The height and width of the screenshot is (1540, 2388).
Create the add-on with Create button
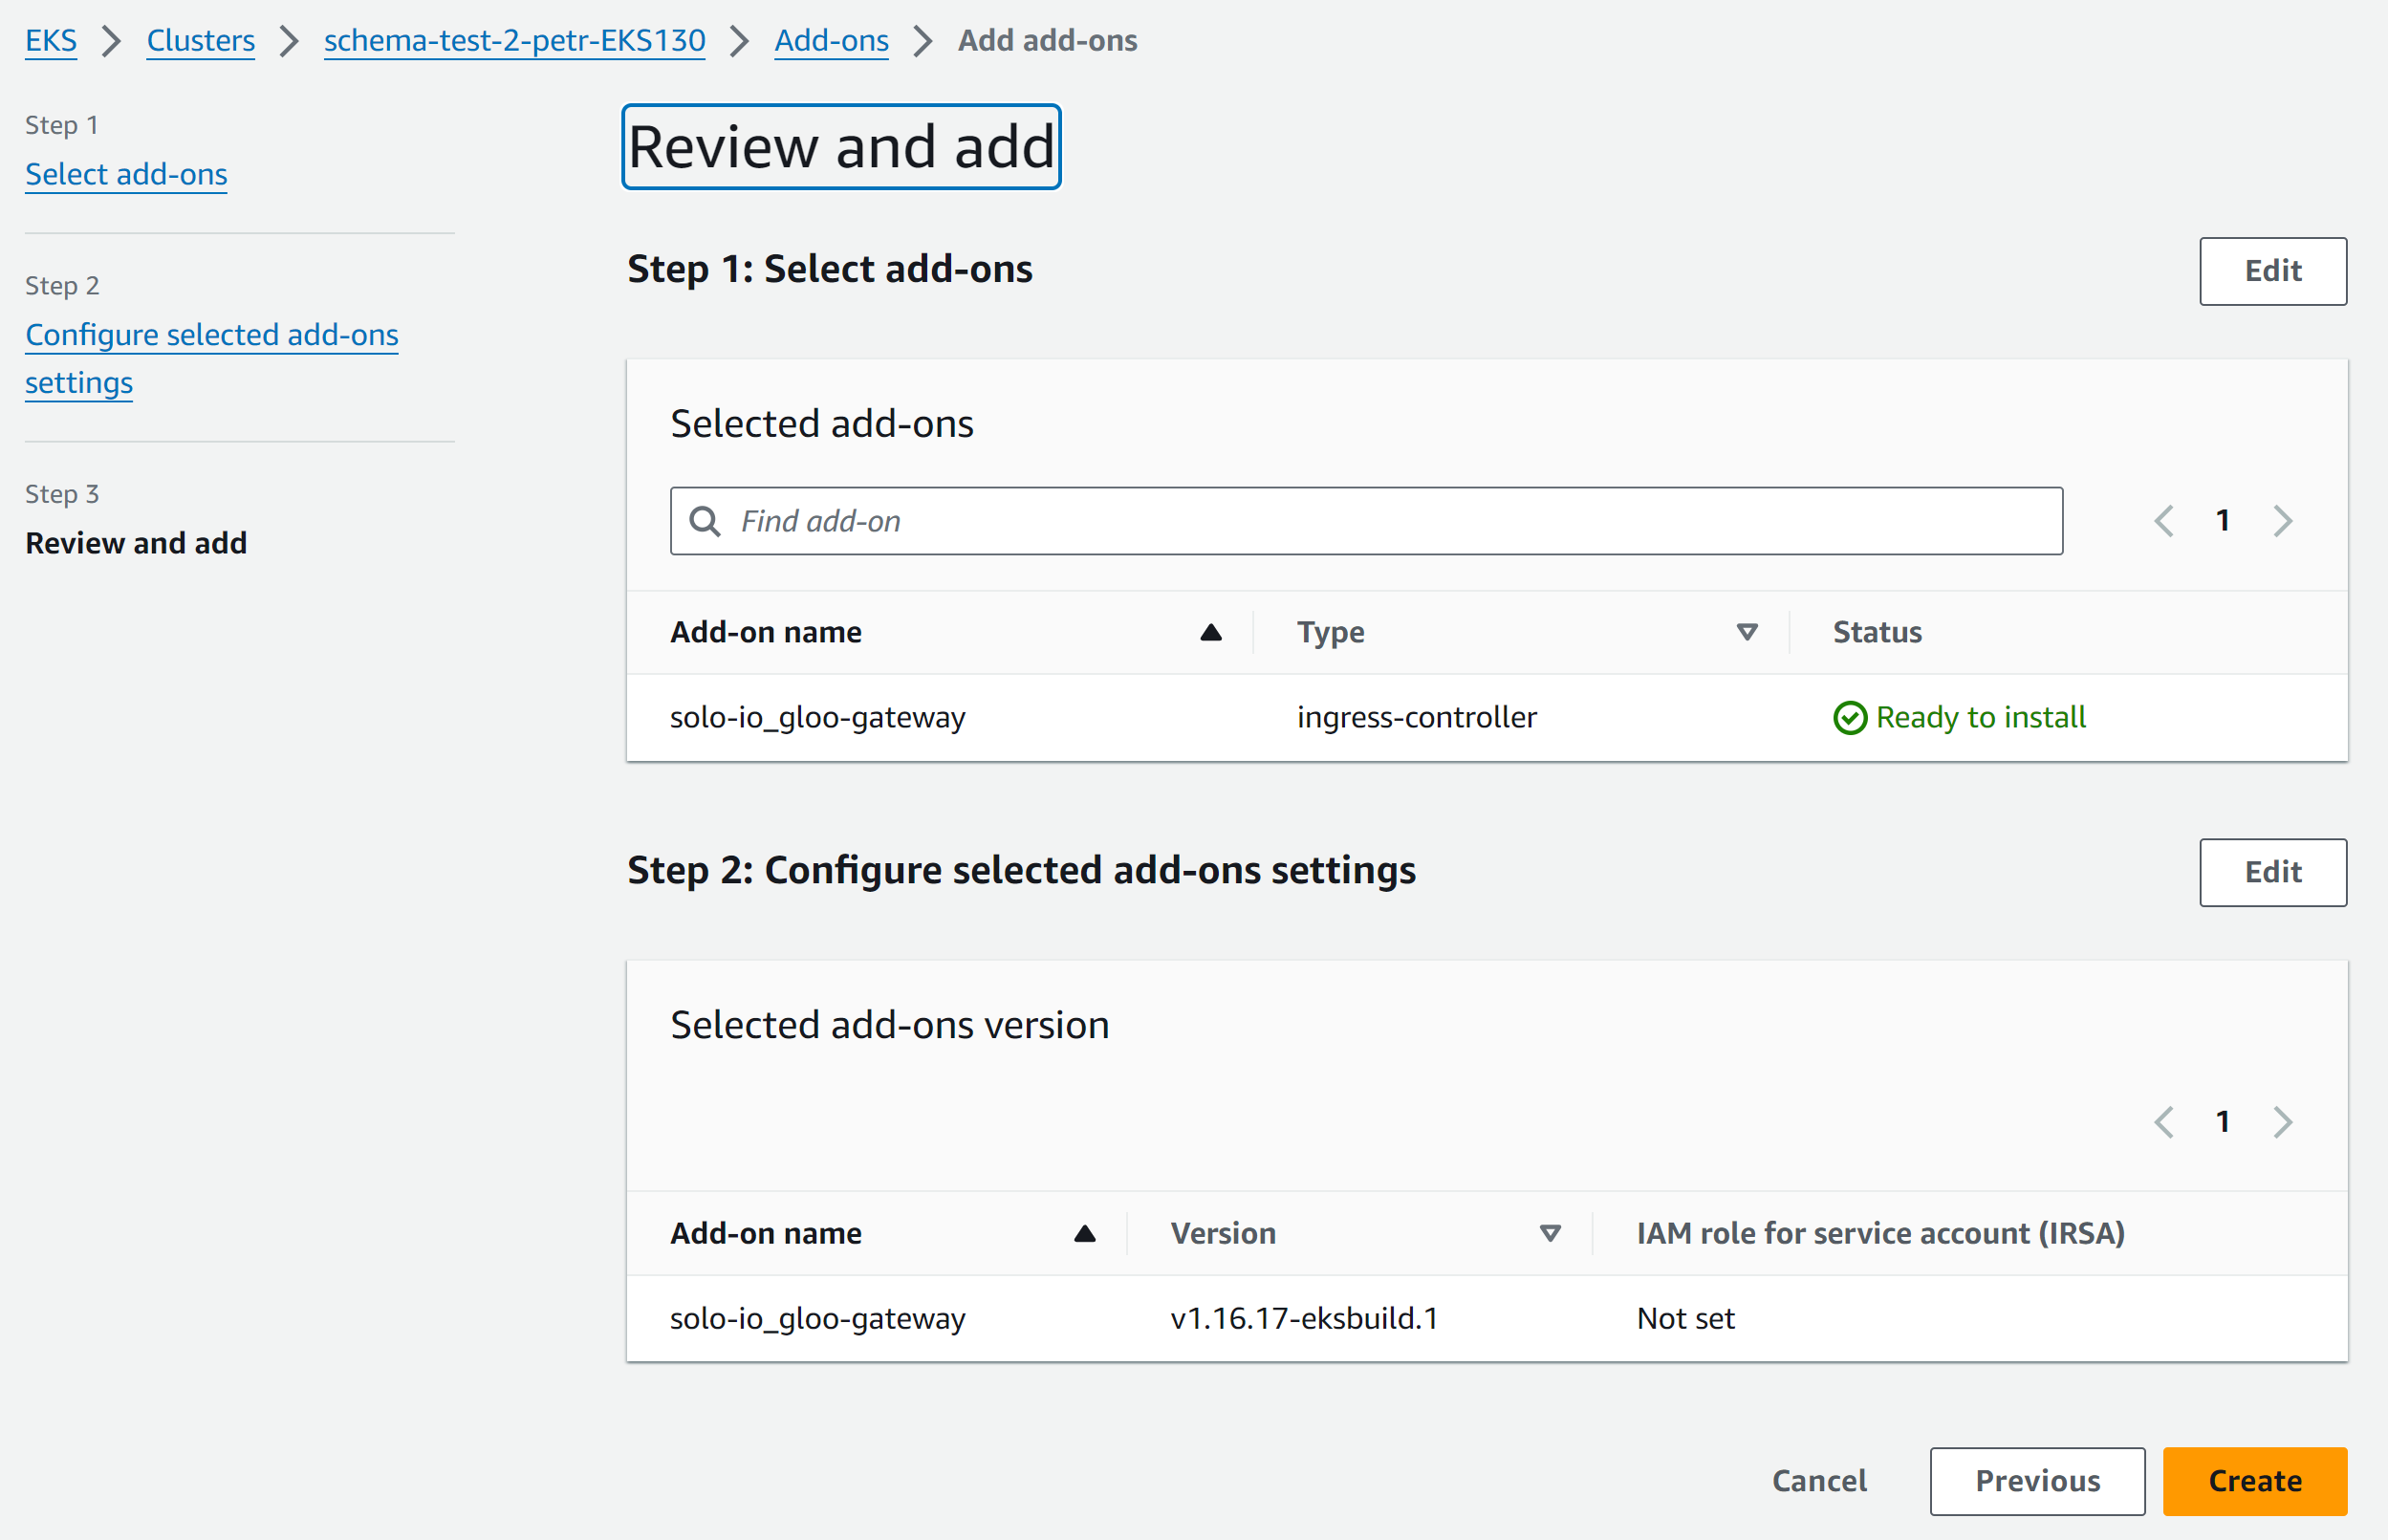click(2254, 1481)
